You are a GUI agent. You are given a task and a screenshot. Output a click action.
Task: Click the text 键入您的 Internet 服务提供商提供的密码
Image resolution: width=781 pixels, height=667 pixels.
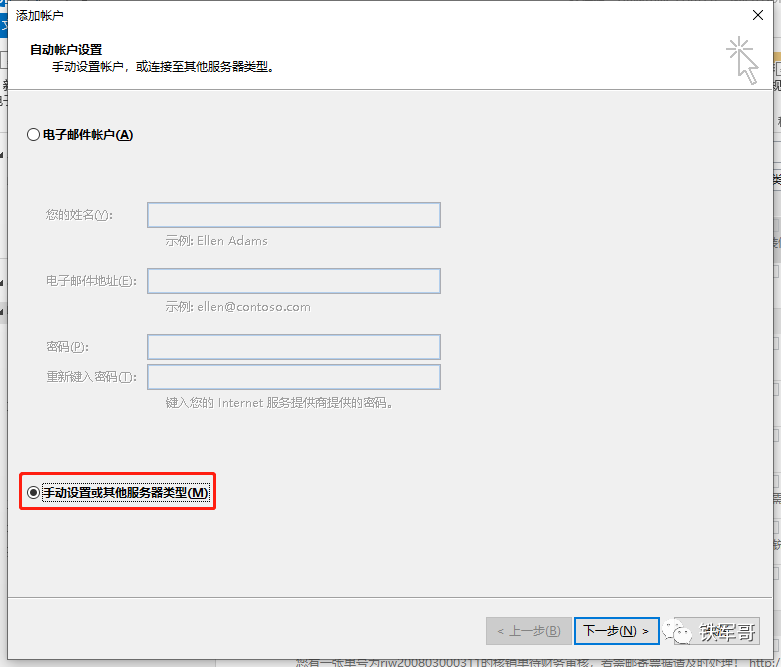[x=279, y=402]
